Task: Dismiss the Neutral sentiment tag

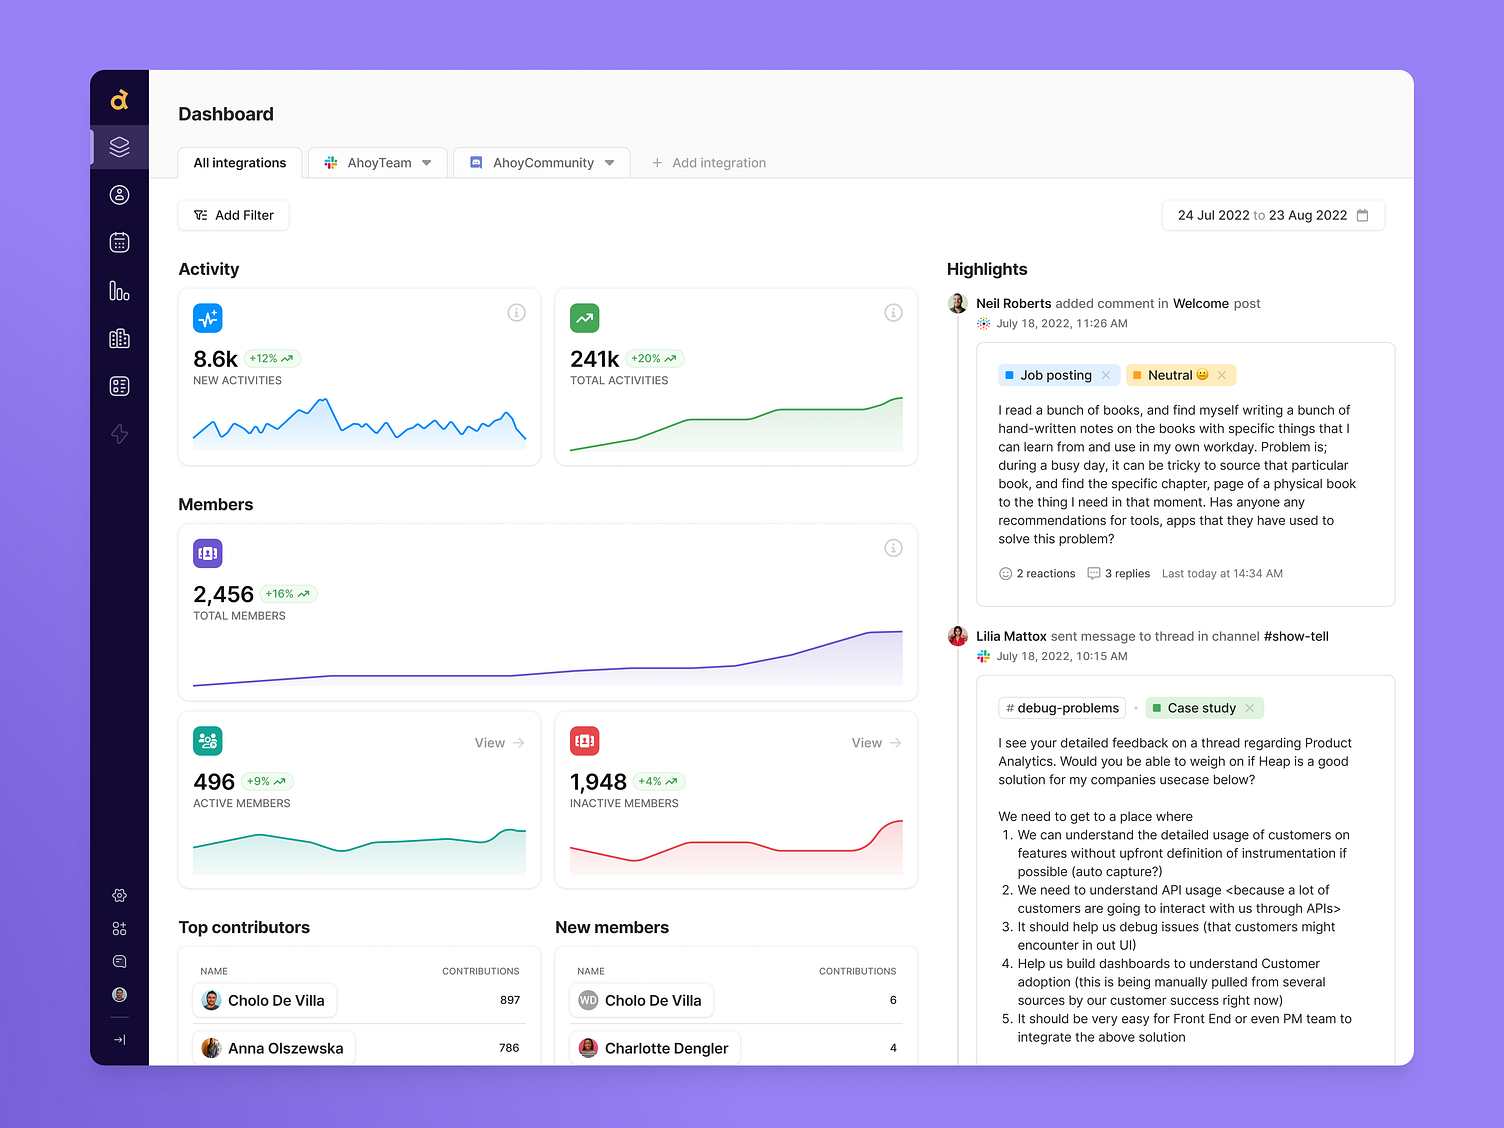Action: [1222, 375]
